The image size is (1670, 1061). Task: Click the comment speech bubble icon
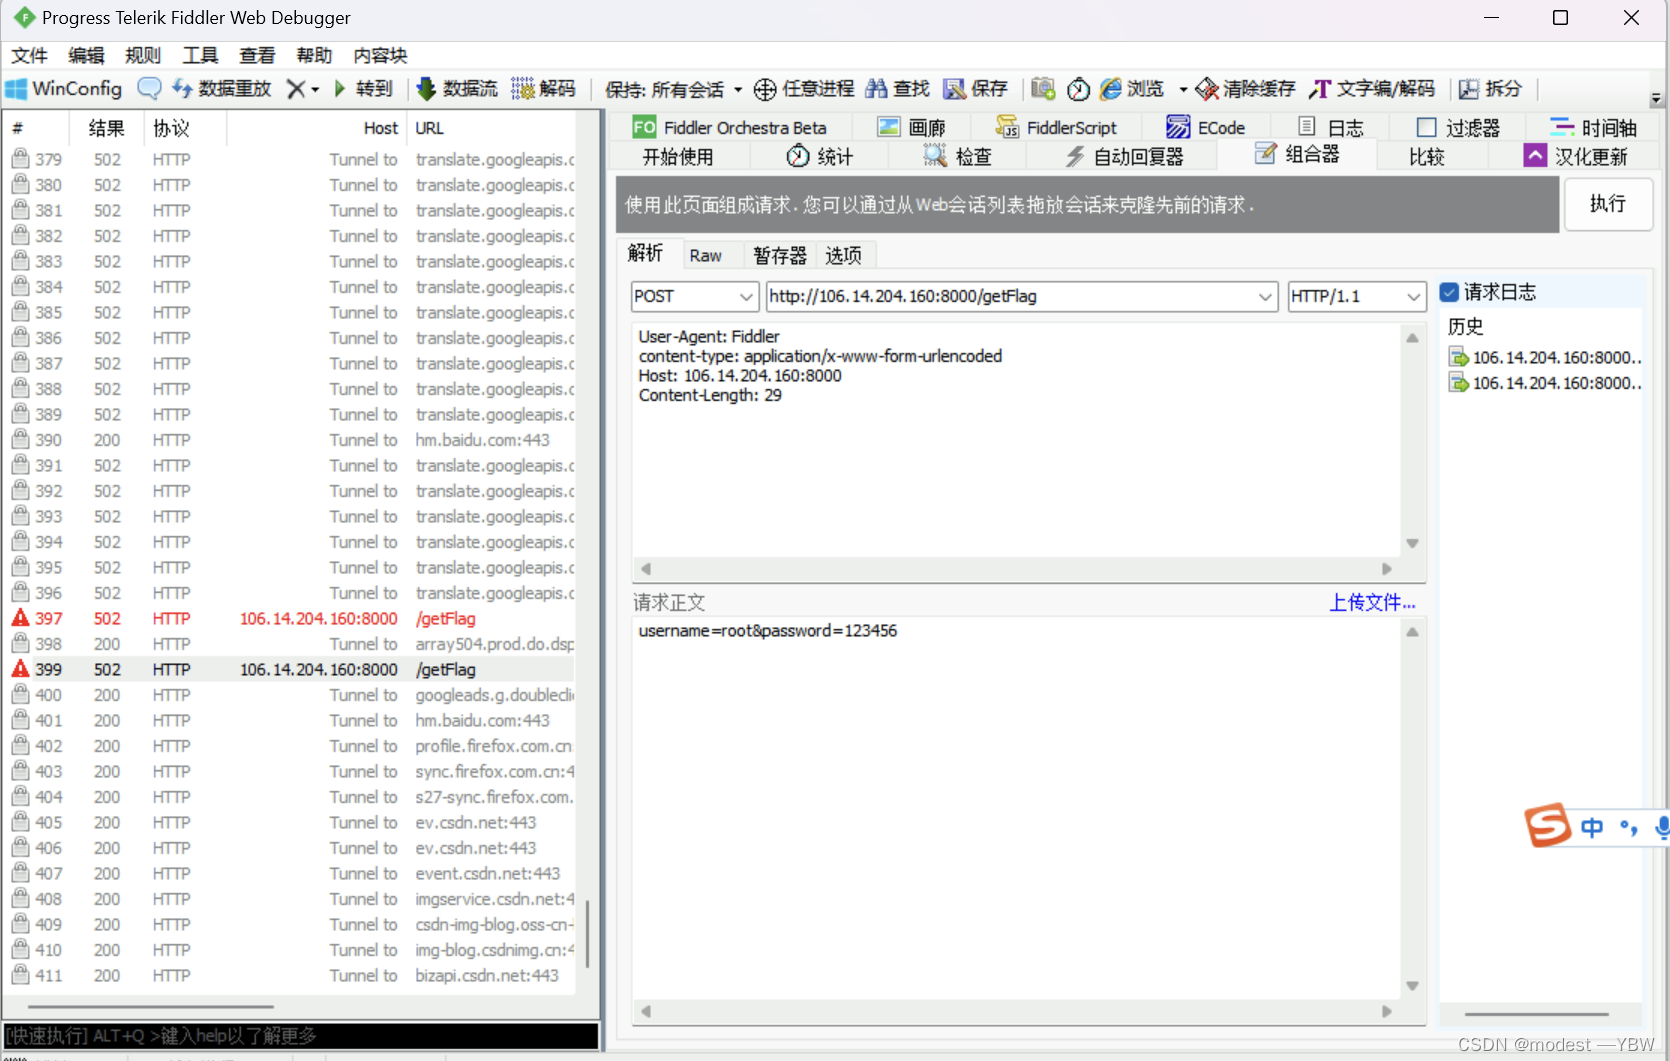(149, 89)
